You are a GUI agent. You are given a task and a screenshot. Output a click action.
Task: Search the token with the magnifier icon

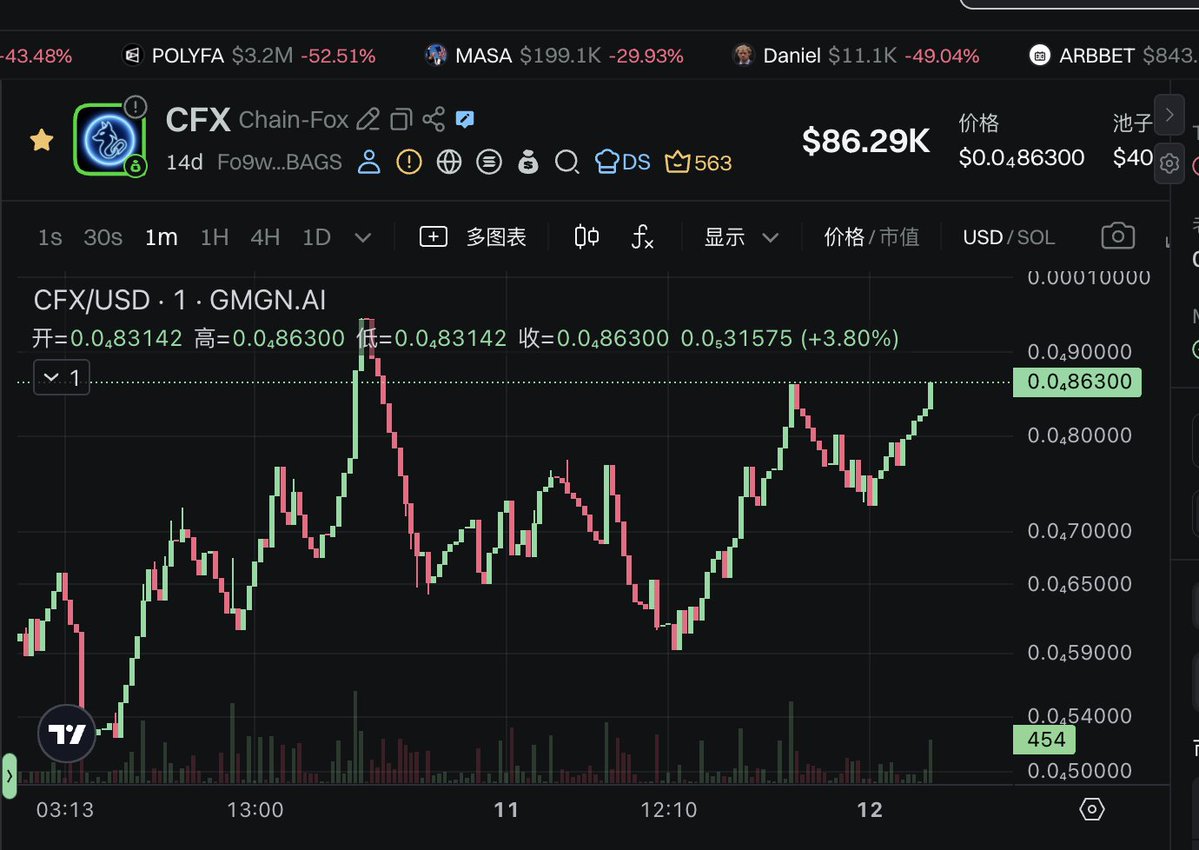click(x=567, y=162)
